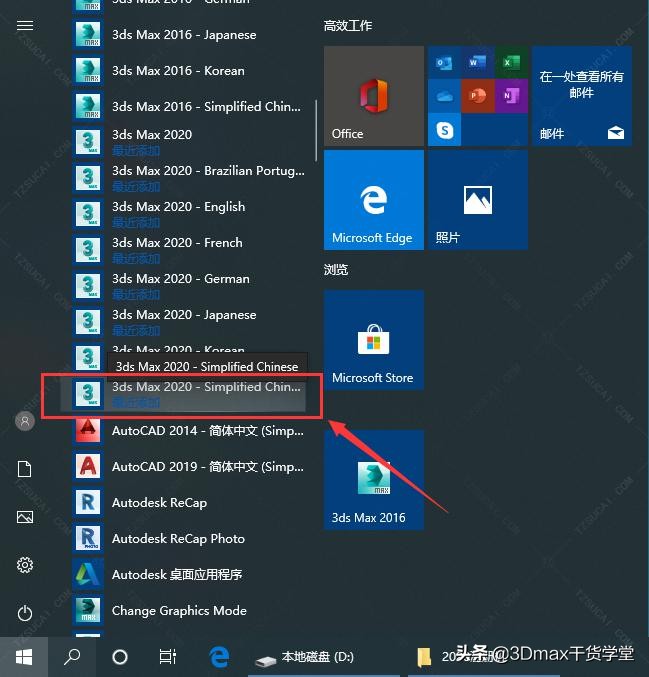The image size is (649, 677).
Task: Select the Autodesk ReCap Photo label
Action: pyautogui.click(x=178, y=539)
